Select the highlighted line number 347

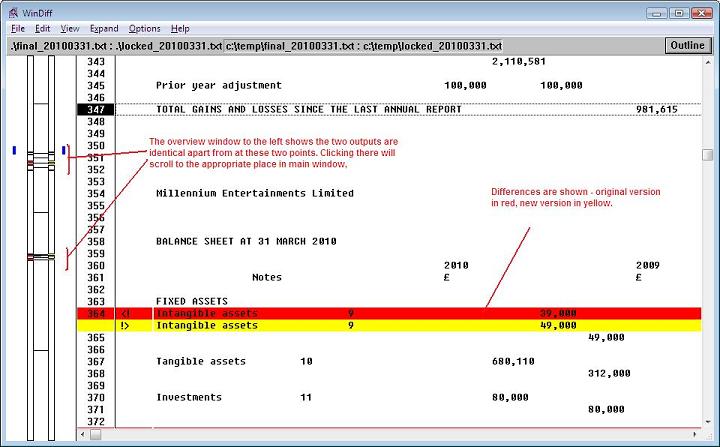point(96,109)
